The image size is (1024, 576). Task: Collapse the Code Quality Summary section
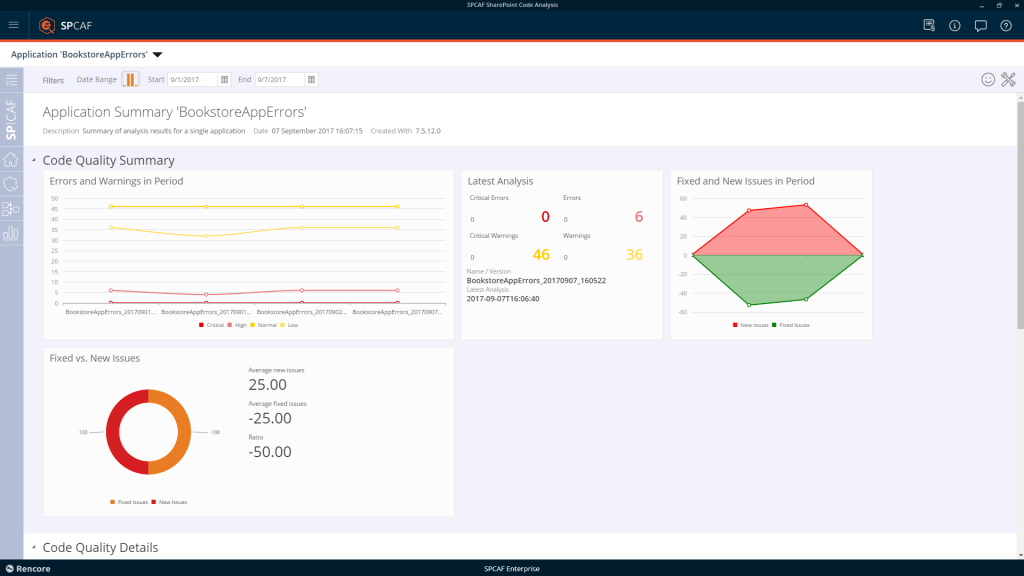(34, 160)
